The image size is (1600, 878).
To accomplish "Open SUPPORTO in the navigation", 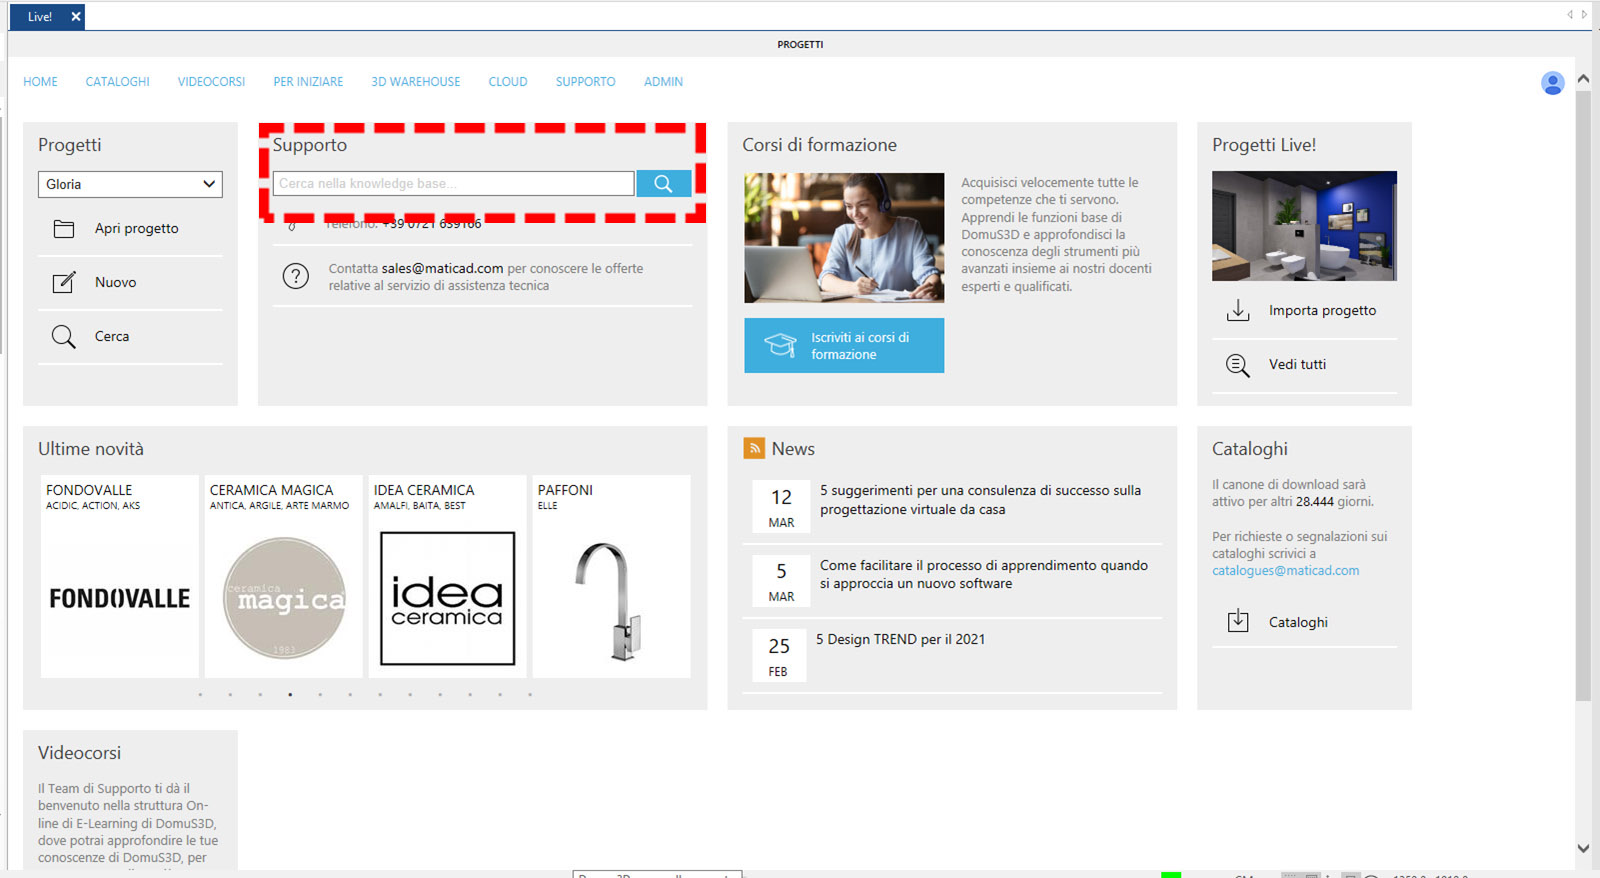I will (586, 82).
